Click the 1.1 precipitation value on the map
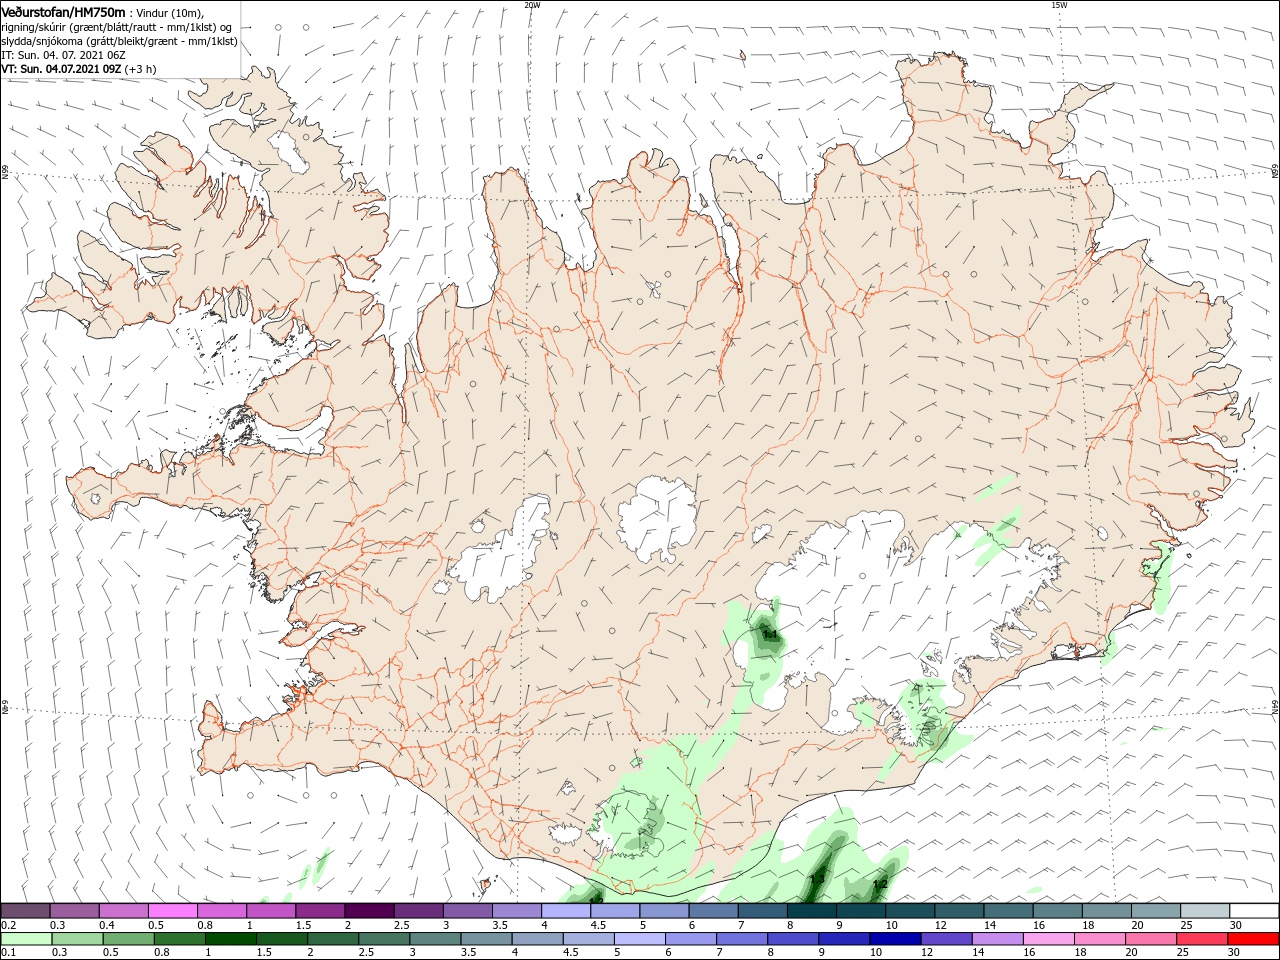The image size is (1280, 960). click(771, 634)
